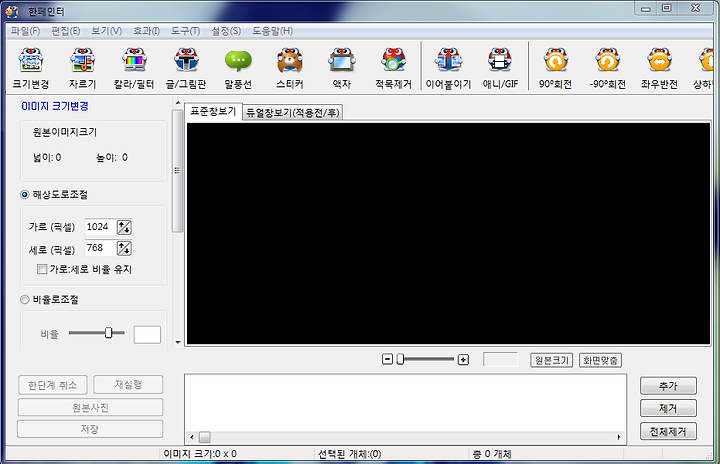Open the 효과(I) menu
The image size is (720, 464).
point(146,31)
